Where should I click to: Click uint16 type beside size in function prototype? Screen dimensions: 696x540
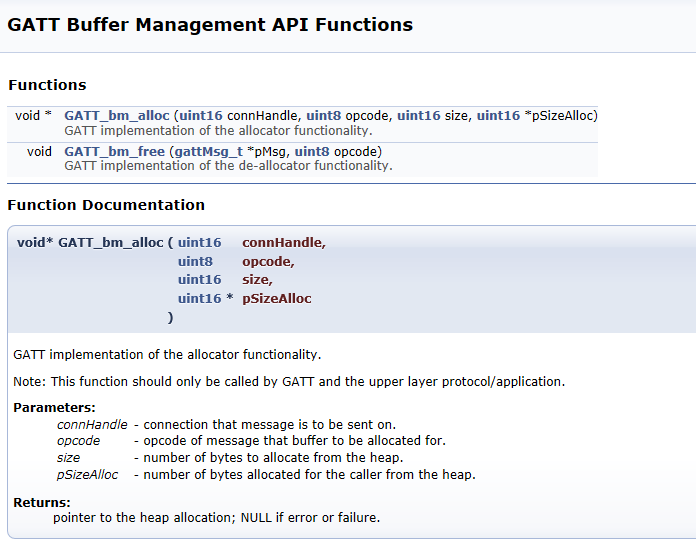tap(199, 280)
